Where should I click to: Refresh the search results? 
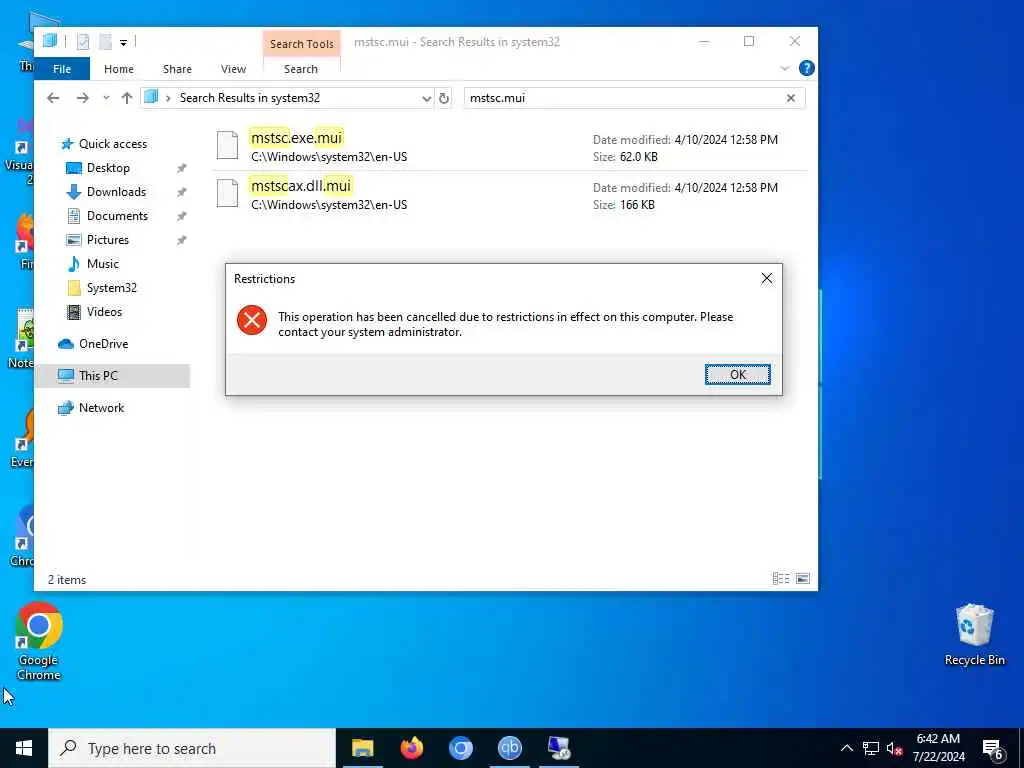tap(444, 99)
